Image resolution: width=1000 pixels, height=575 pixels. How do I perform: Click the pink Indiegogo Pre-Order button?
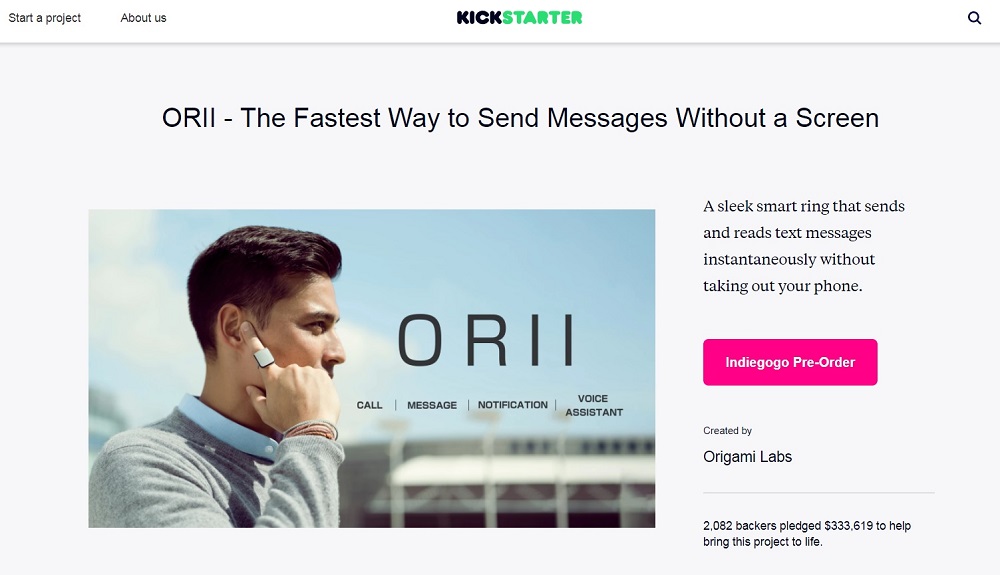(x=790, y=362)
